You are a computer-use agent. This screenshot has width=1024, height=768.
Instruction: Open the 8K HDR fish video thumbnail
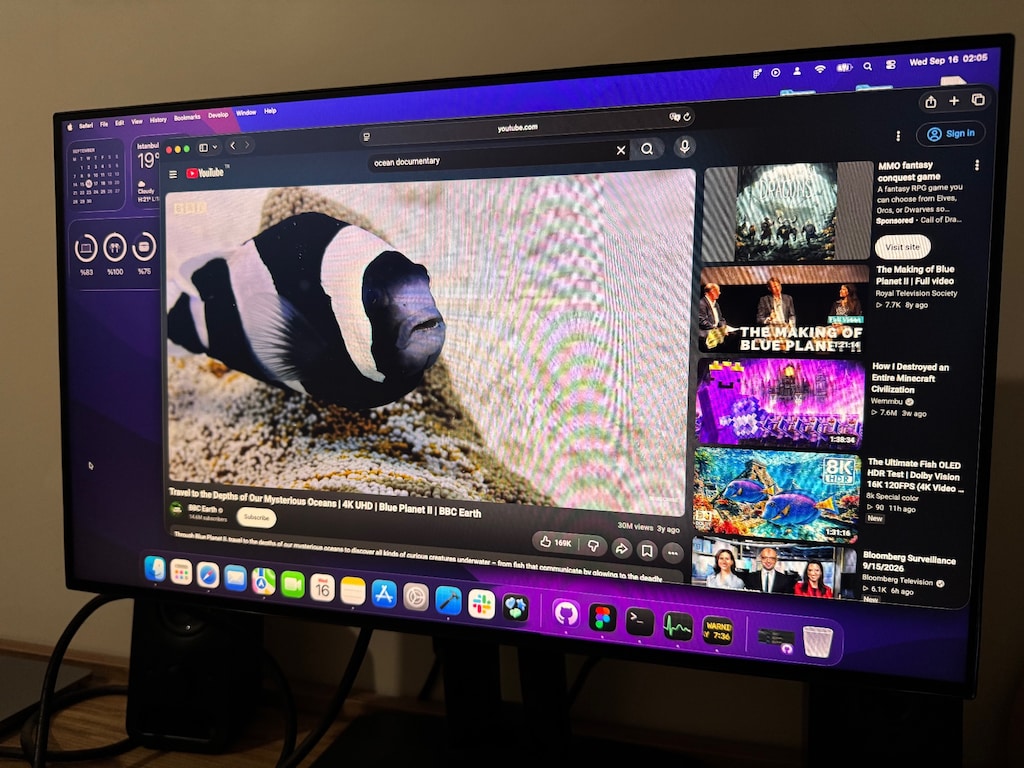point(776,496)
